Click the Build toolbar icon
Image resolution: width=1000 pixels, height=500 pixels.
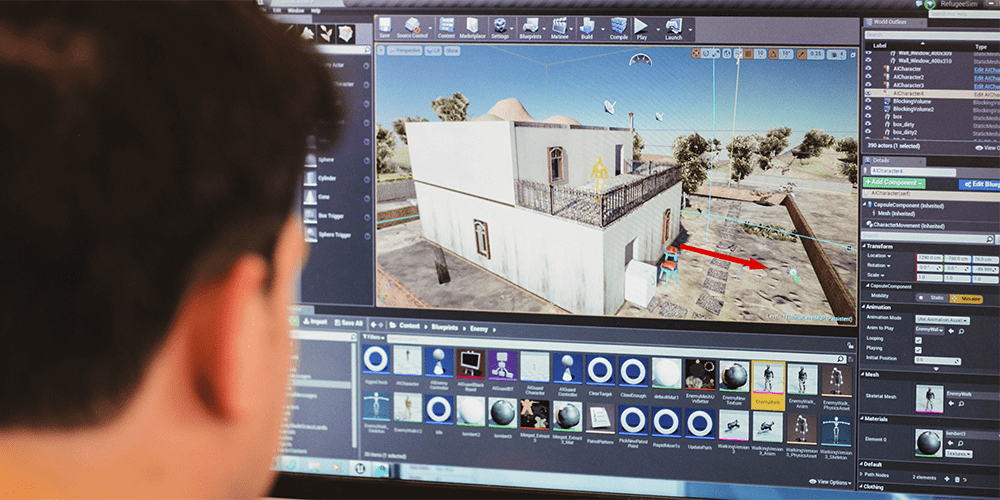587,28
